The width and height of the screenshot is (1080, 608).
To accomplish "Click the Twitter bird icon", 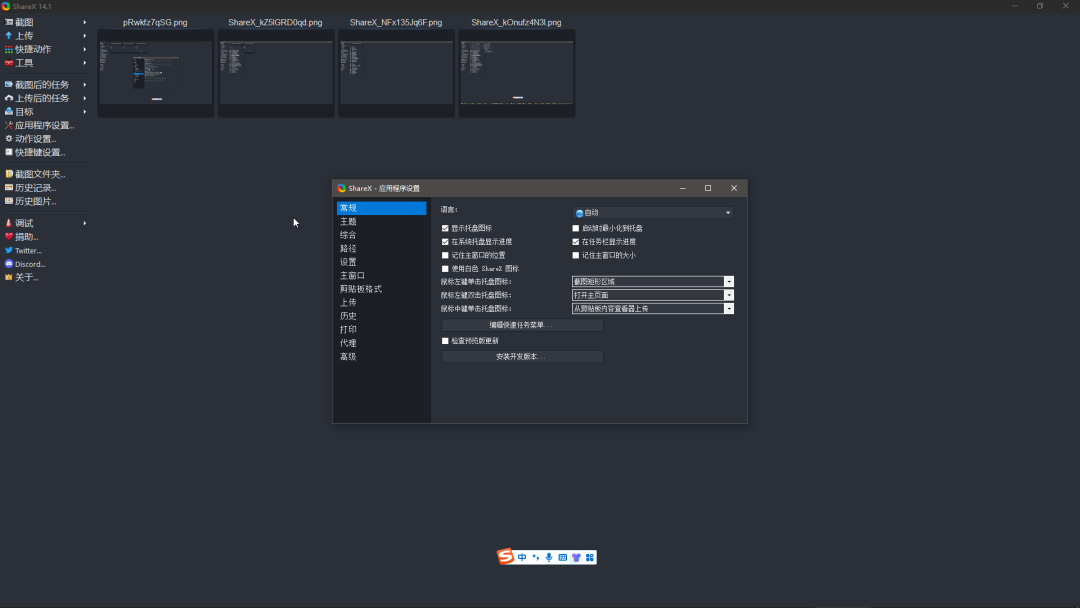I will pyautogui.click(x=9, y=251).
